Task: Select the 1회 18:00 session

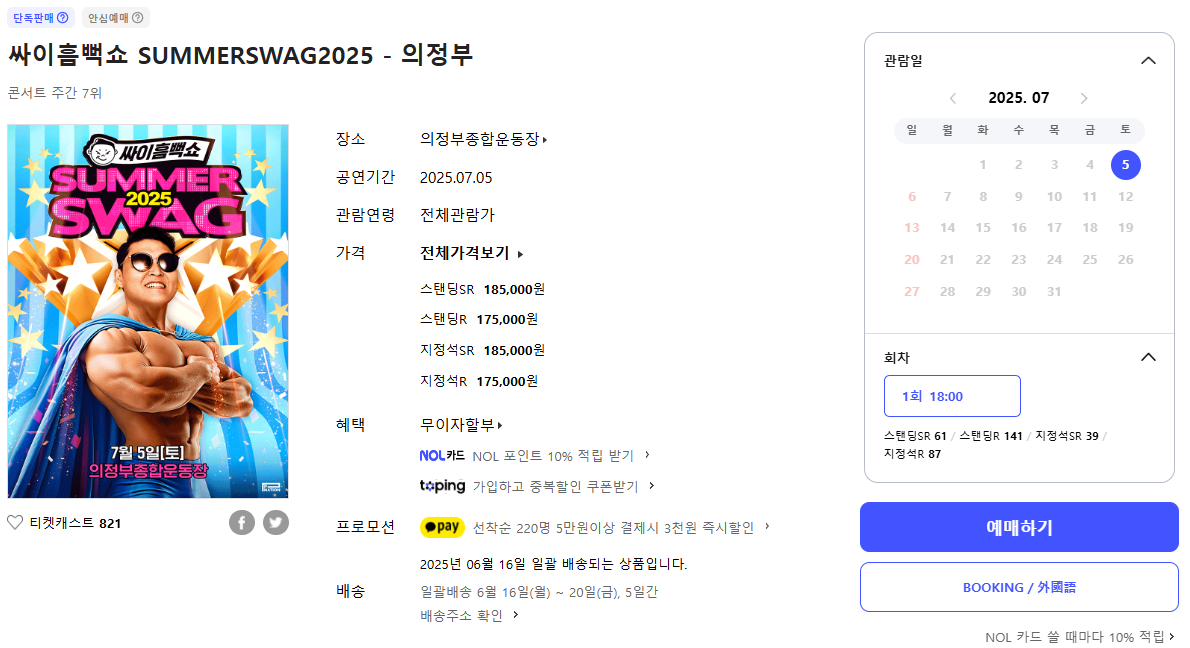Action: (x=952, y=396)
